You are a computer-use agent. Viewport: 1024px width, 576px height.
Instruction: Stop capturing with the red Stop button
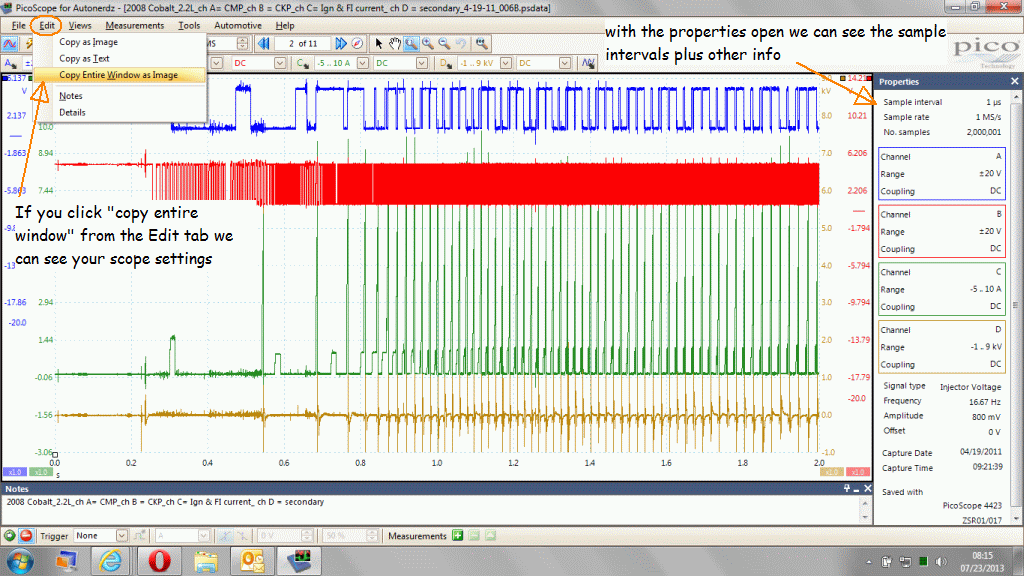tap(26, 536)
